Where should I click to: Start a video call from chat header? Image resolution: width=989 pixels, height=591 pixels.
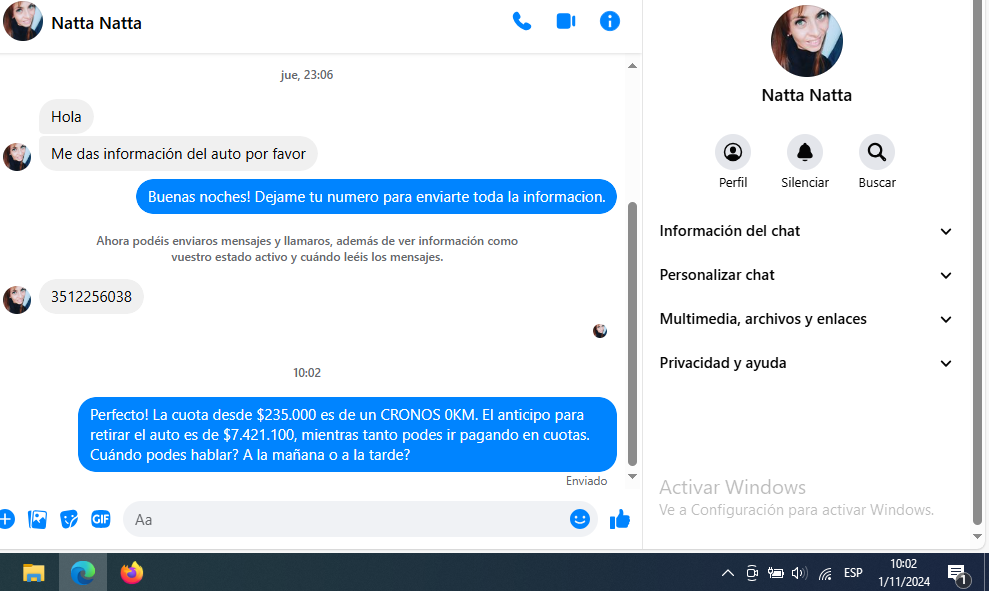[x=566, y=21]
